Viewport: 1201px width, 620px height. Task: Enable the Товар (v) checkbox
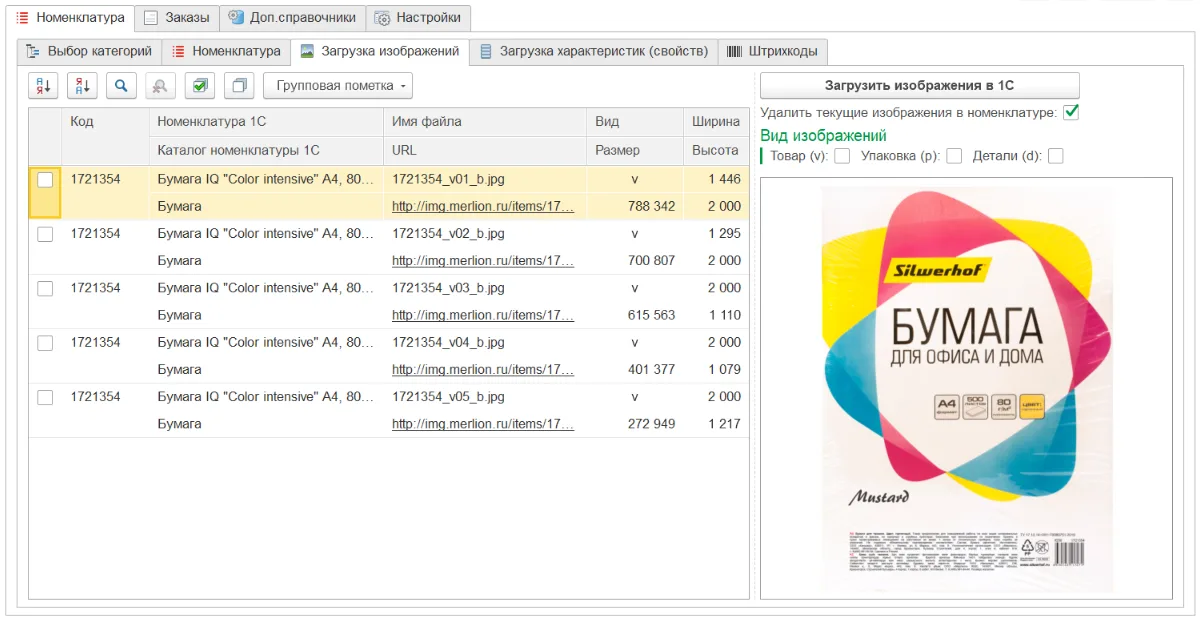(843, 156)
